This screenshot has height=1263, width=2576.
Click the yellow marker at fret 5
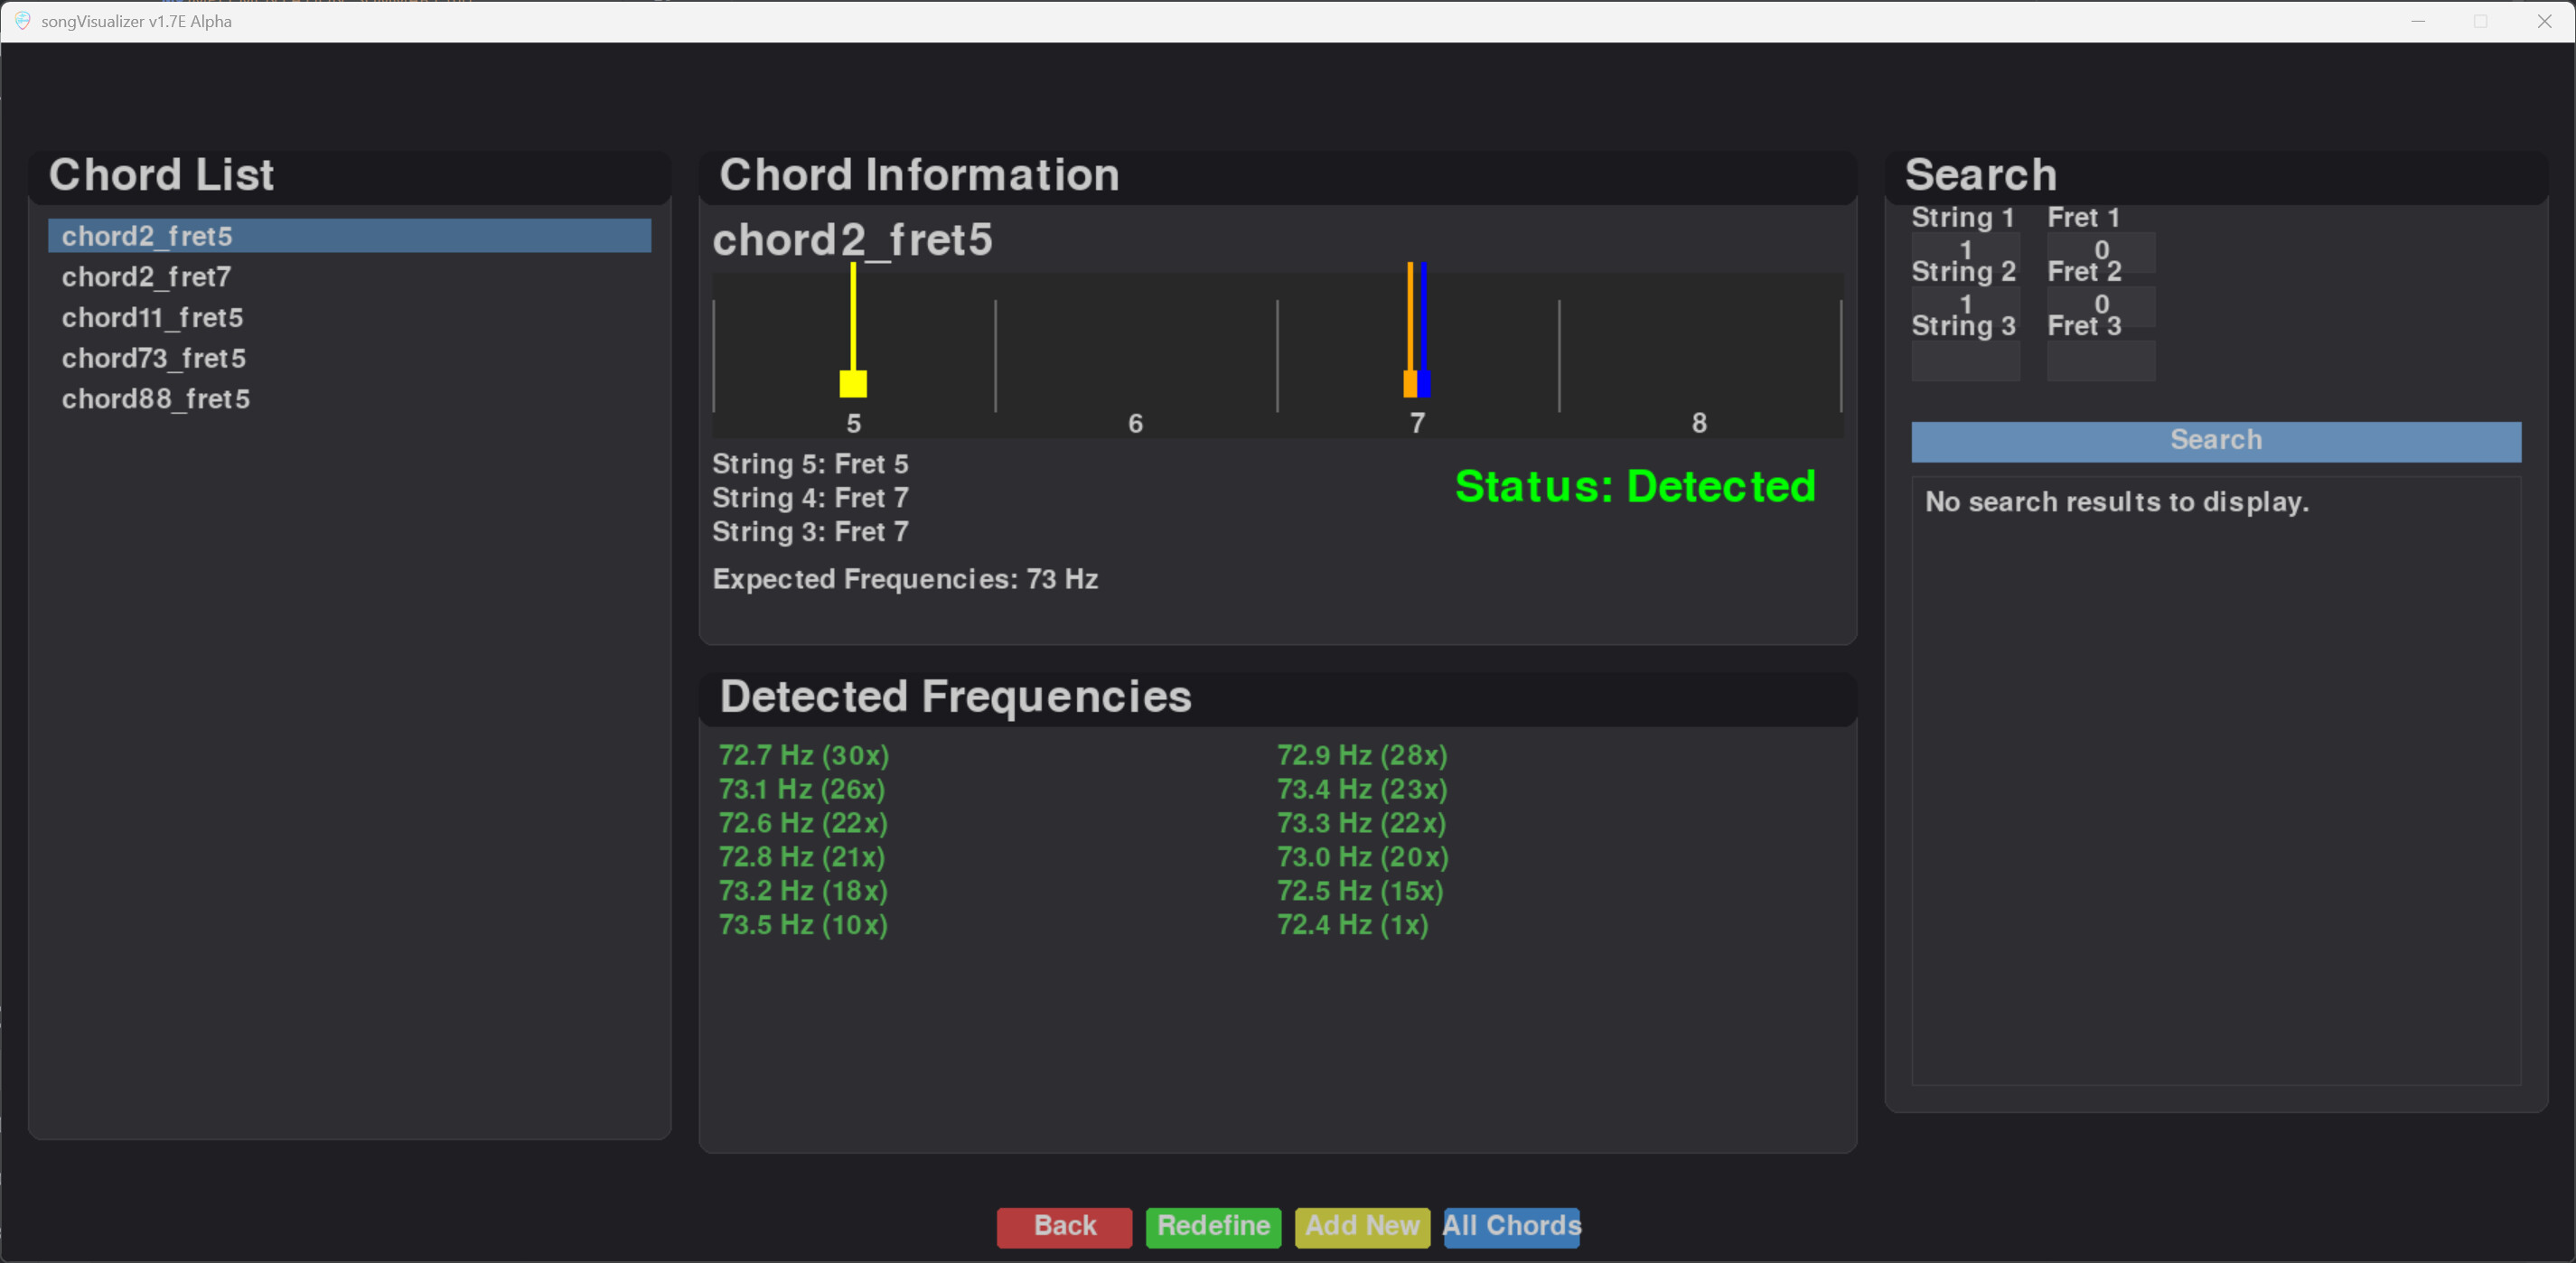(x=853, y=382)
